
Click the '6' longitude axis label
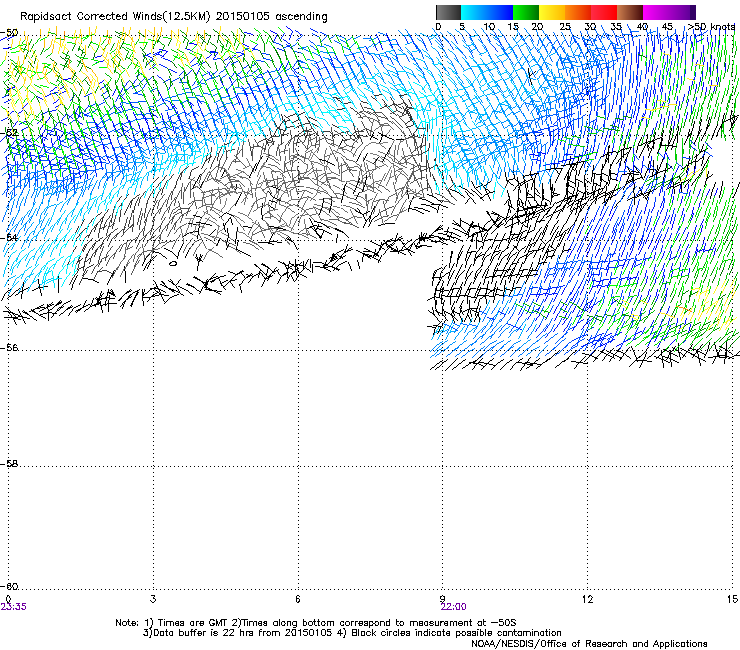tap(298, 599)
